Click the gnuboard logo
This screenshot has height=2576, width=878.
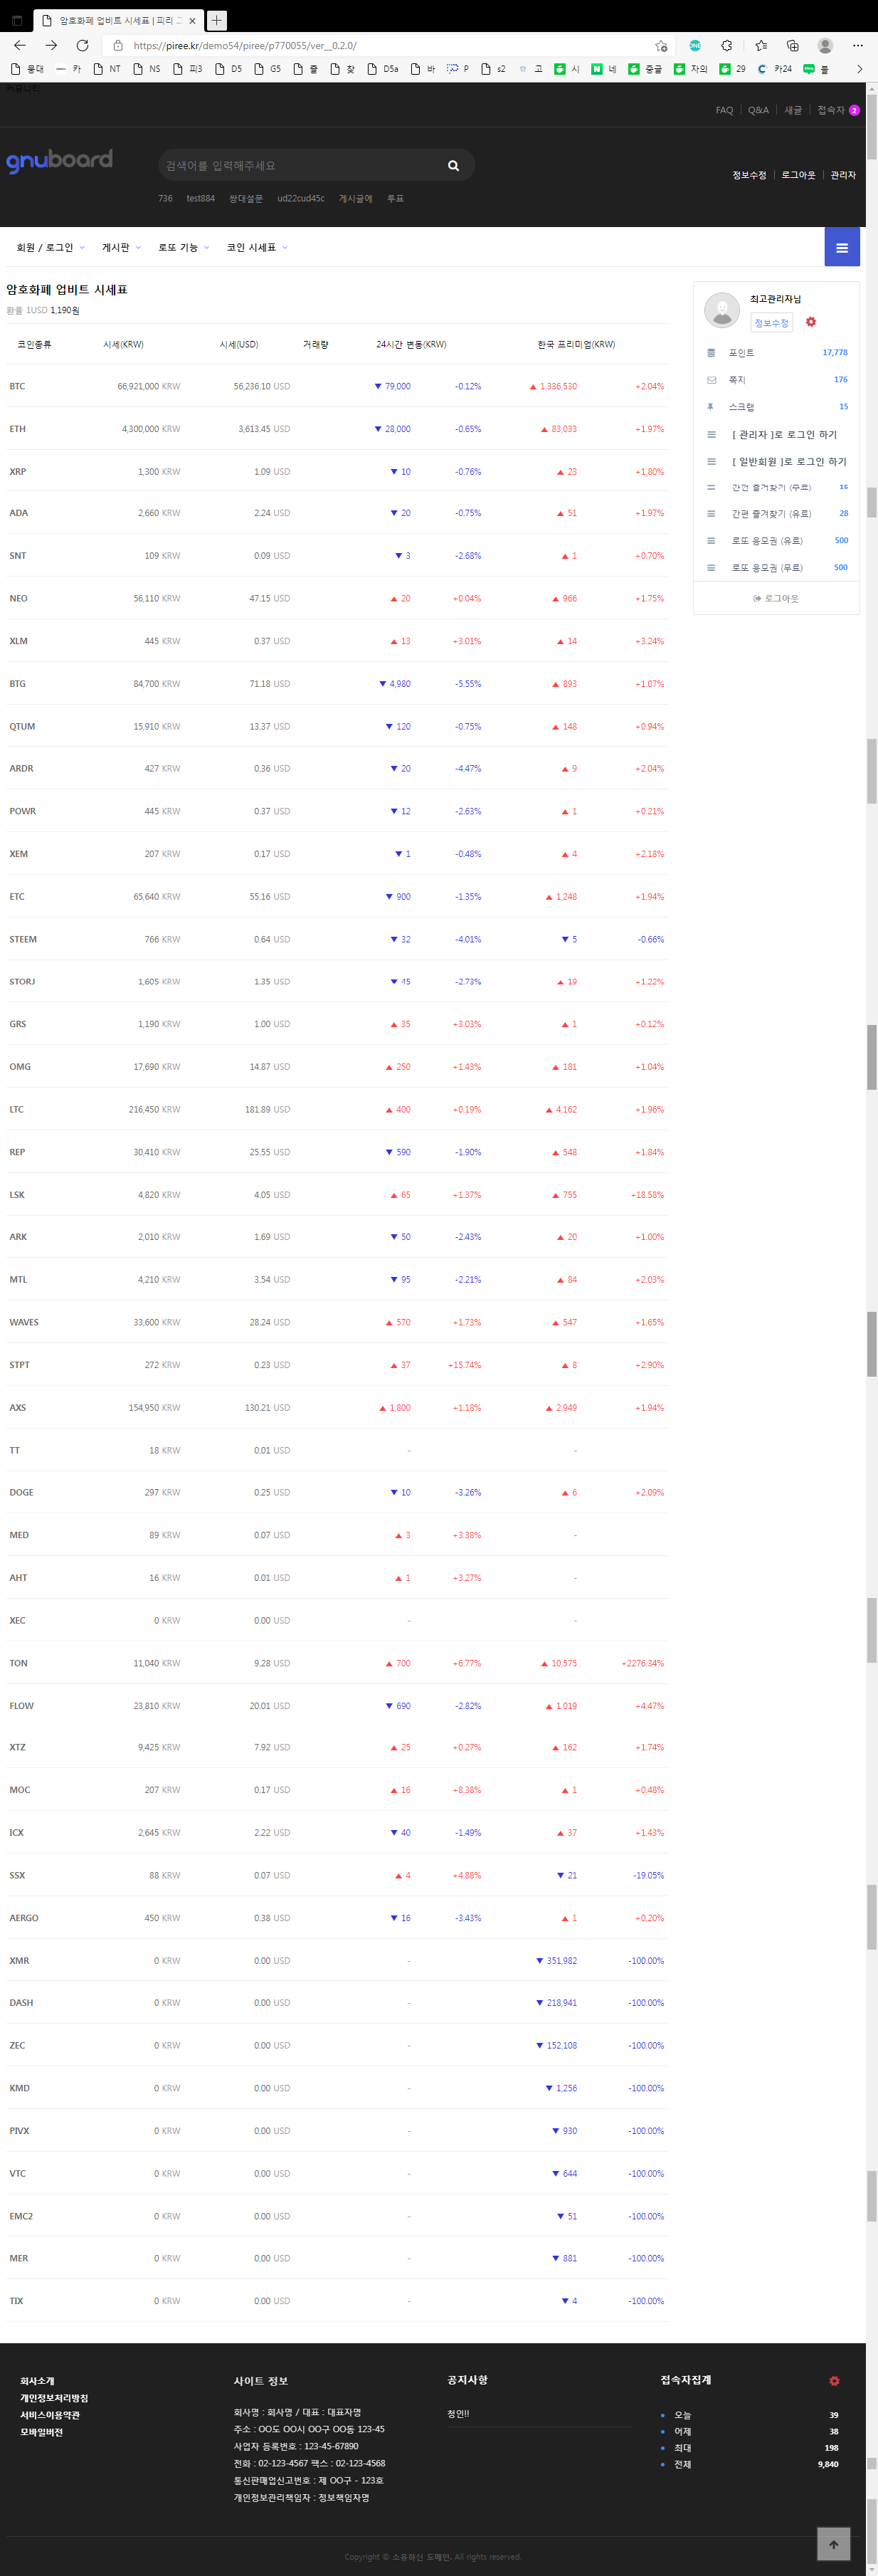[60, 160]
